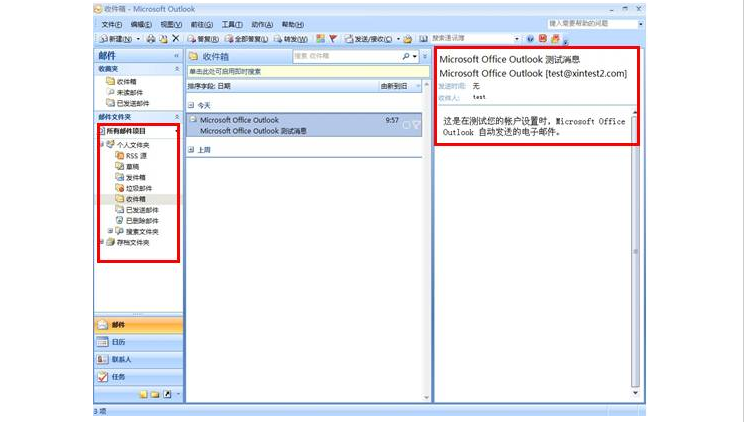Screen dimensions: 744x422
Task: Click the red toolbar add-in icon
Action: pyautogui.click(x=543, y=38)
